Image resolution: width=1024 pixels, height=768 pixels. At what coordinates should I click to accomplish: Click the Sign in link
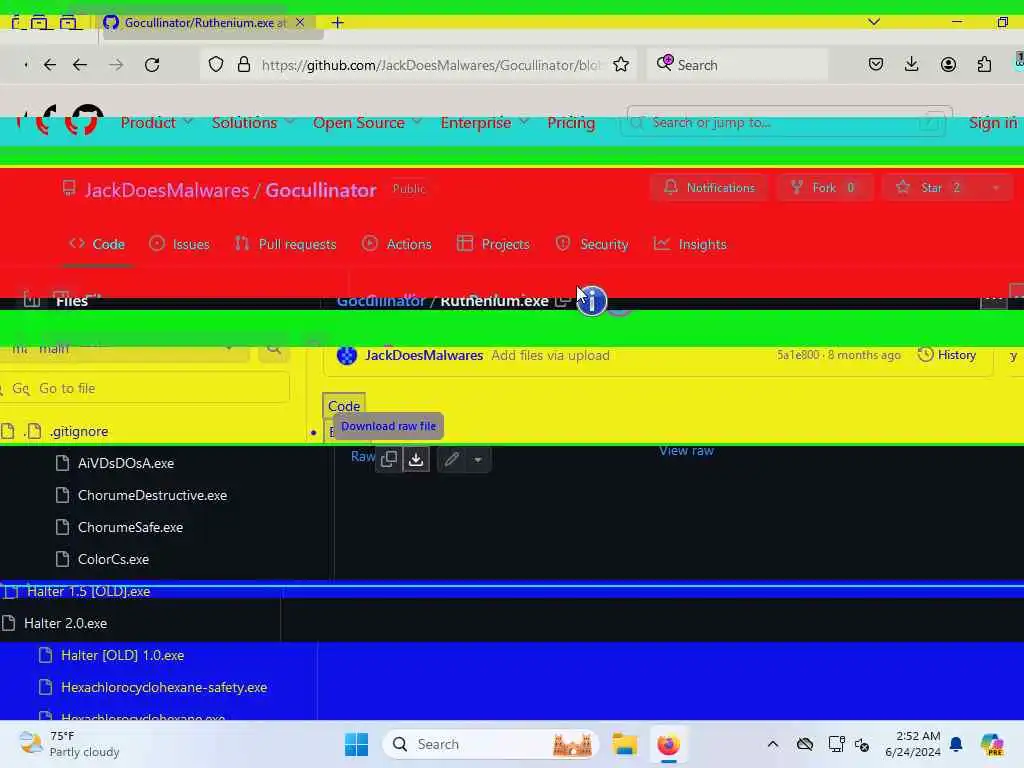pyautogui.click(x=993, y=123)
